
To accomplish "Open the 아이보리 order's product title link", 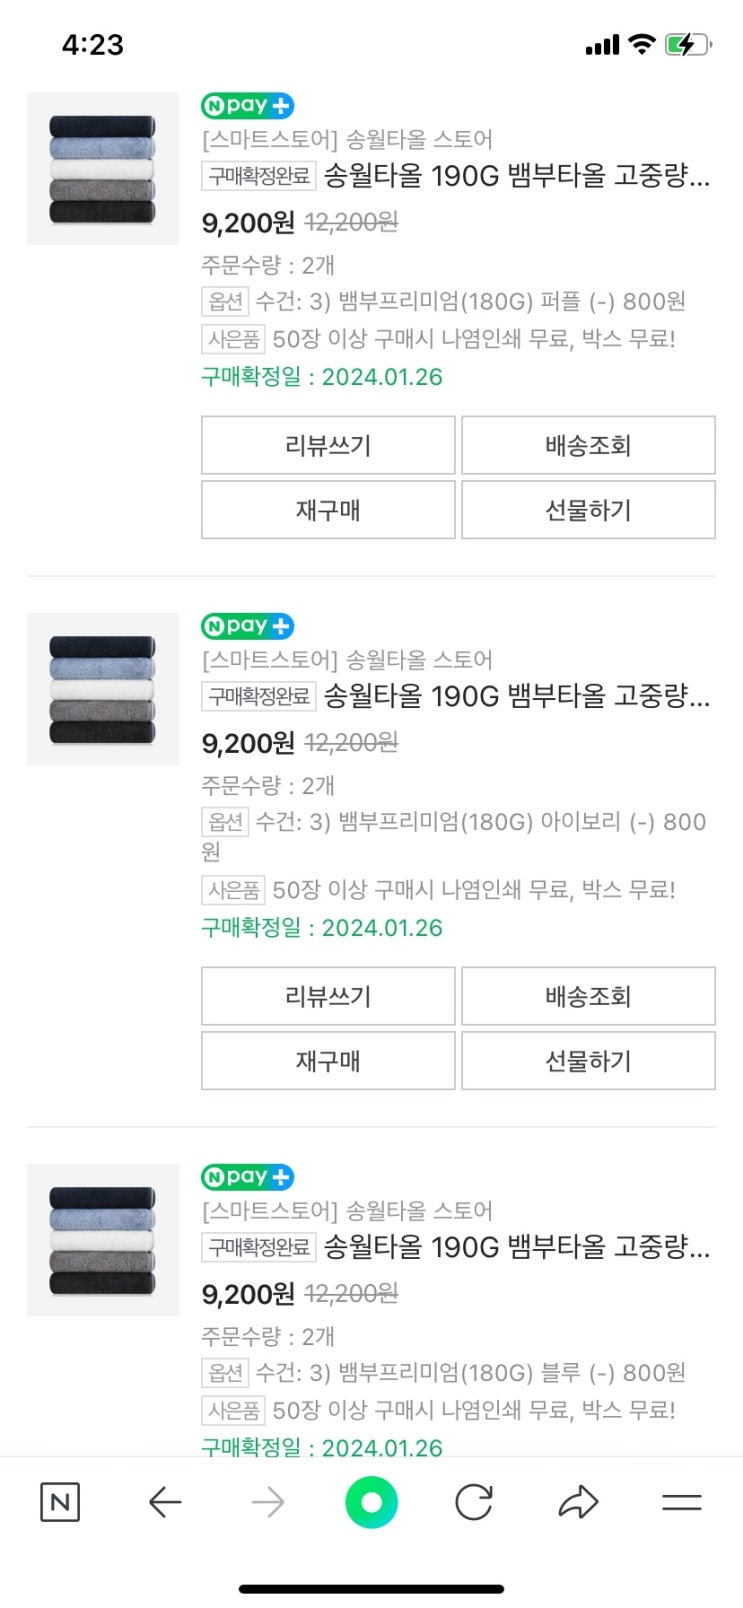I will (516, 696).
